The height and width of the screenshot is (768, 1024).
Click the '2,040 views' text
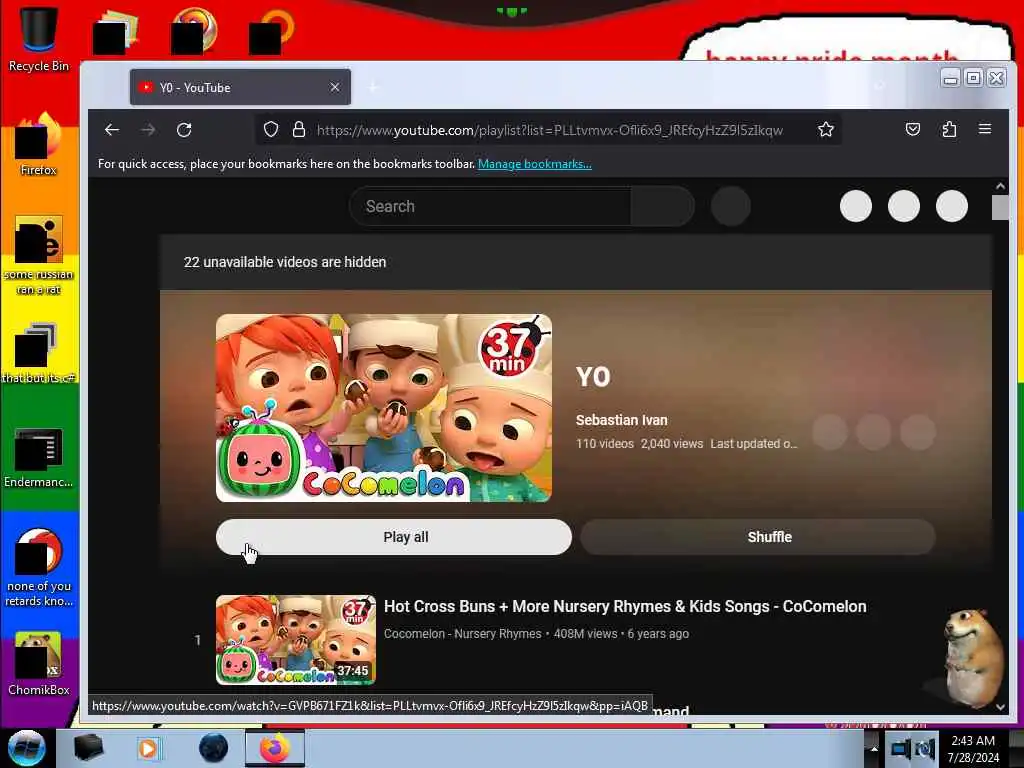[x=672, y=443]
